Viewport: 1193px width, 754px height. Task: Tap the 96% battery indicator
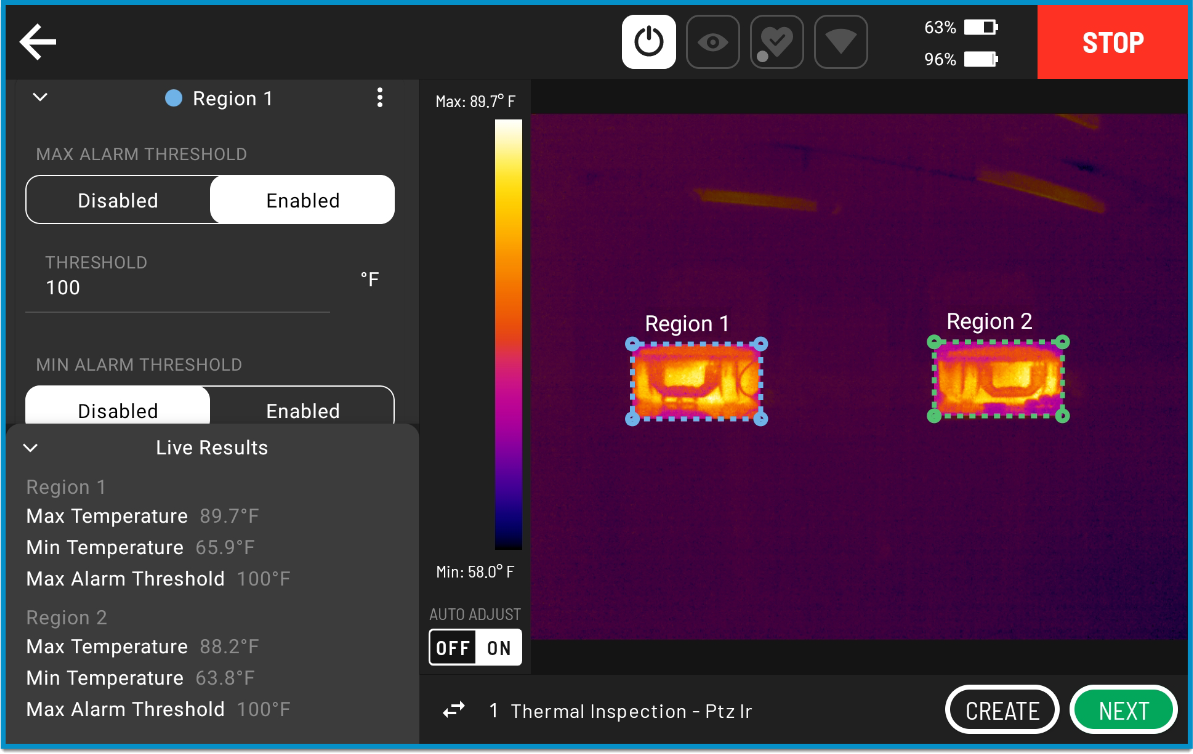[x=960, y=59]
